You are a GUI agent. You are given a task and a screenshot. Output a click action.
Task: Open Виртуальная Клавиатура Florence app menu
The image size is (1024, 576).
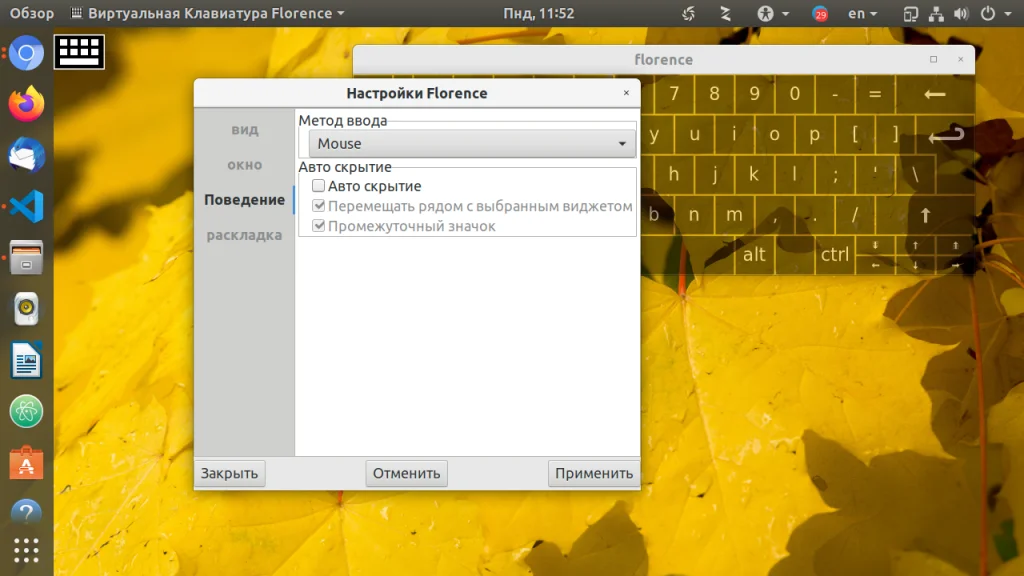(207, 13)
